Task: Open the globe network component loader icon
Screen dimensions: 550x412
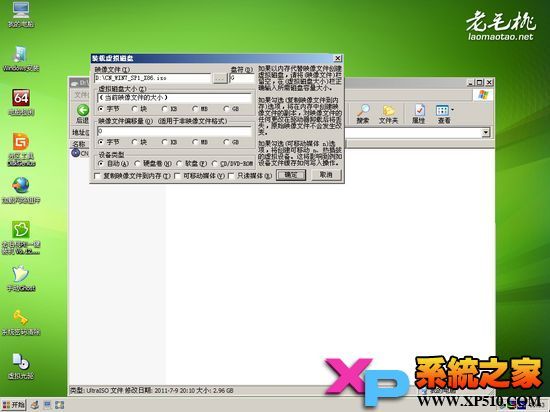Action: (x=21, y=185)
